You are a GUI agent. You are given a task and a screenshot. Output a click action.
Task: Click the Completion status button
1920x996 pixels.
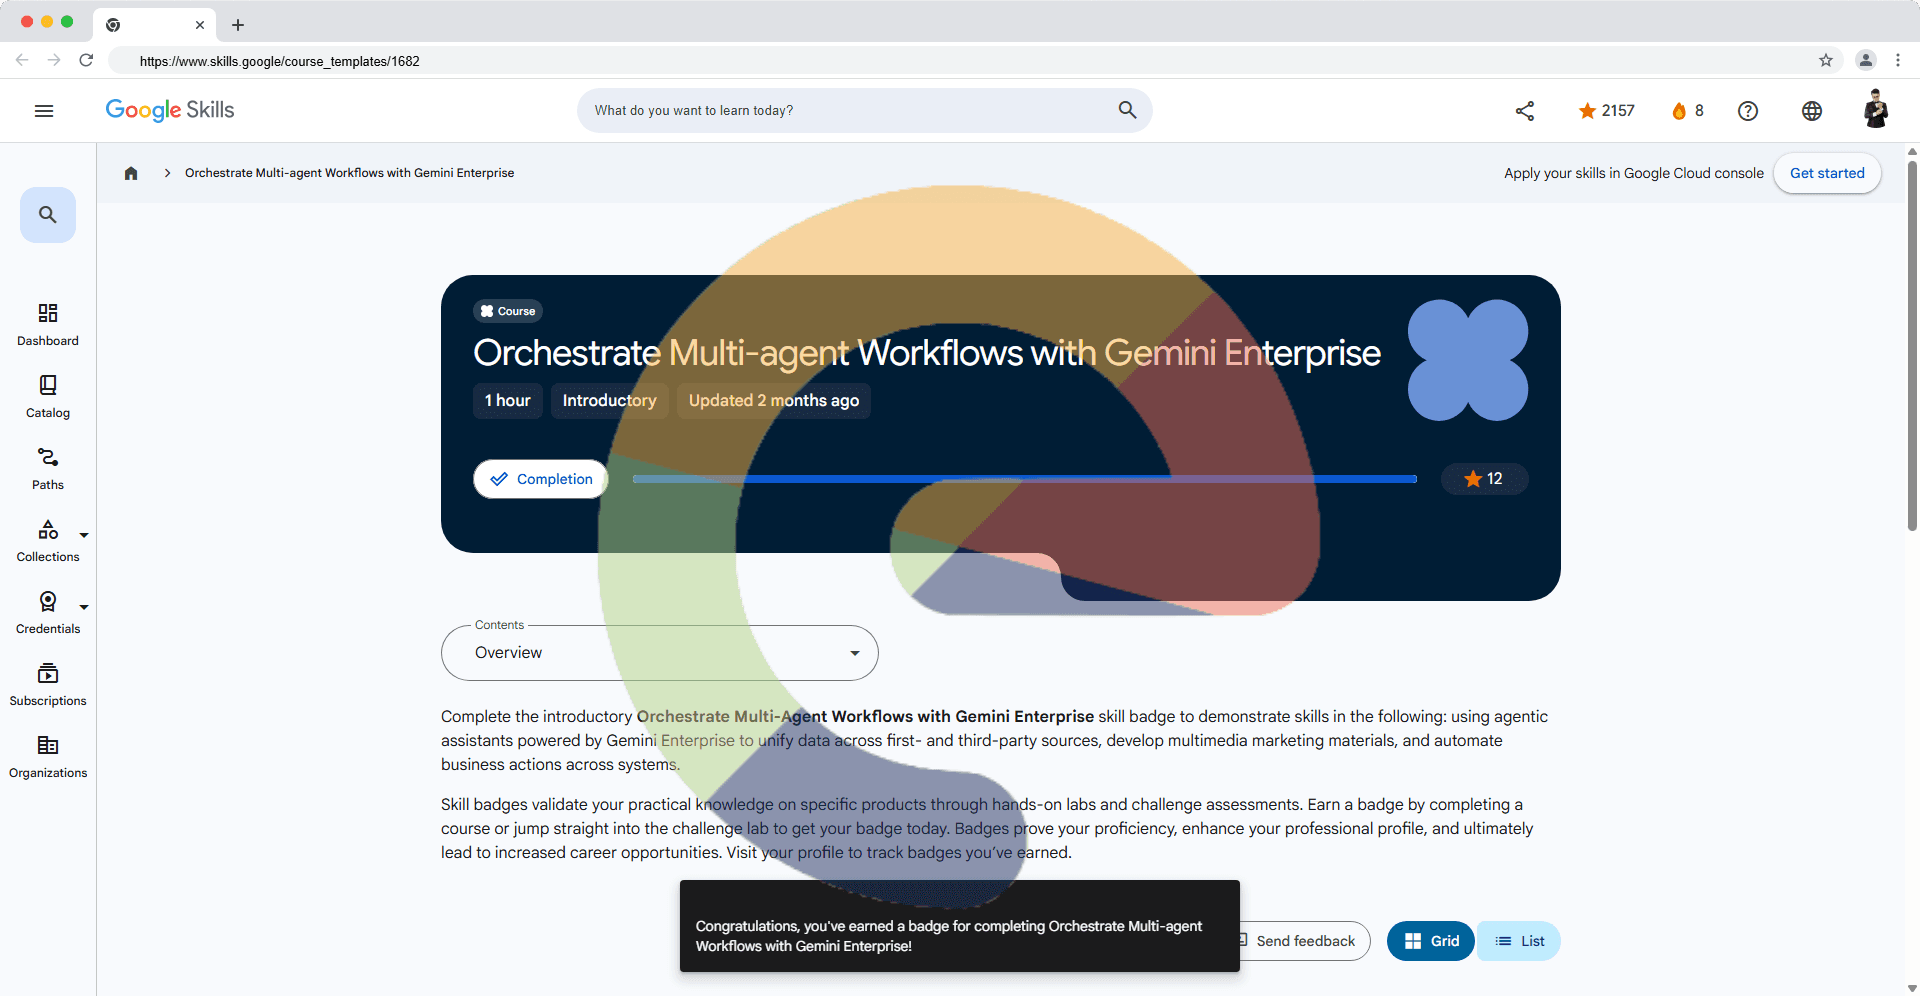tap(541, 479)
